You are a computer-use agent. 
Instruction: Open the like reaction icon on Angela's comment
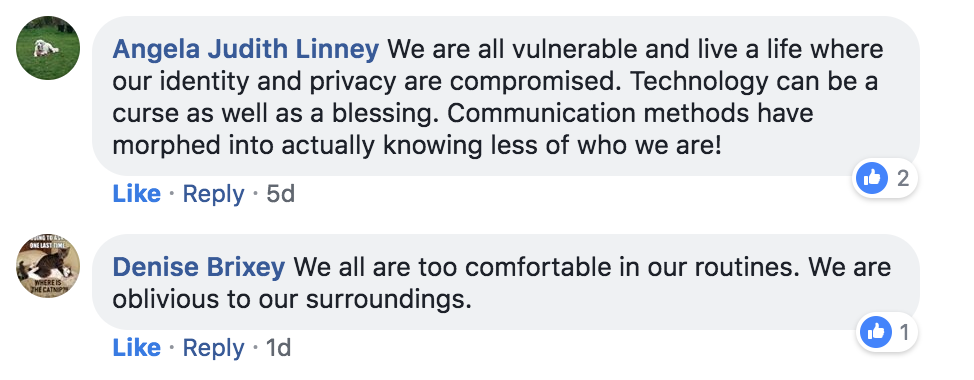point(872,178)
